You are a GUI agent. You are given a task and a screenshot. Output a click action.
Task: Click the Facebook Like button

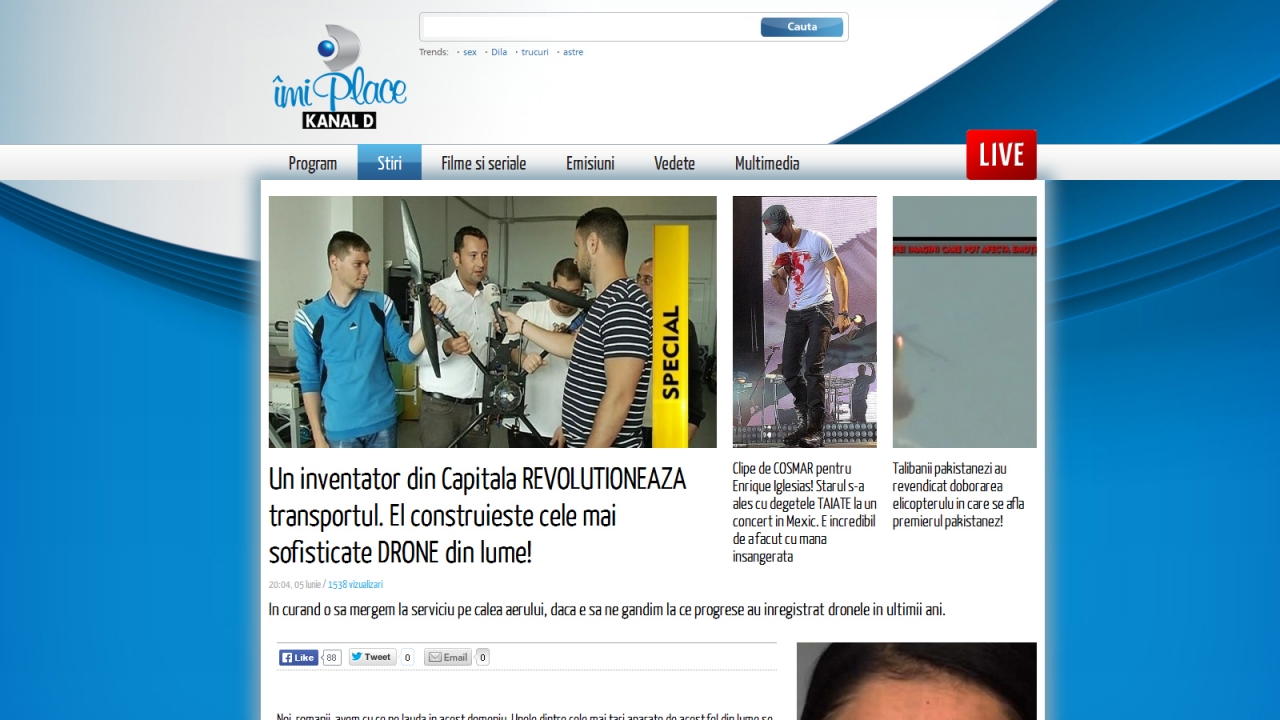298,657
